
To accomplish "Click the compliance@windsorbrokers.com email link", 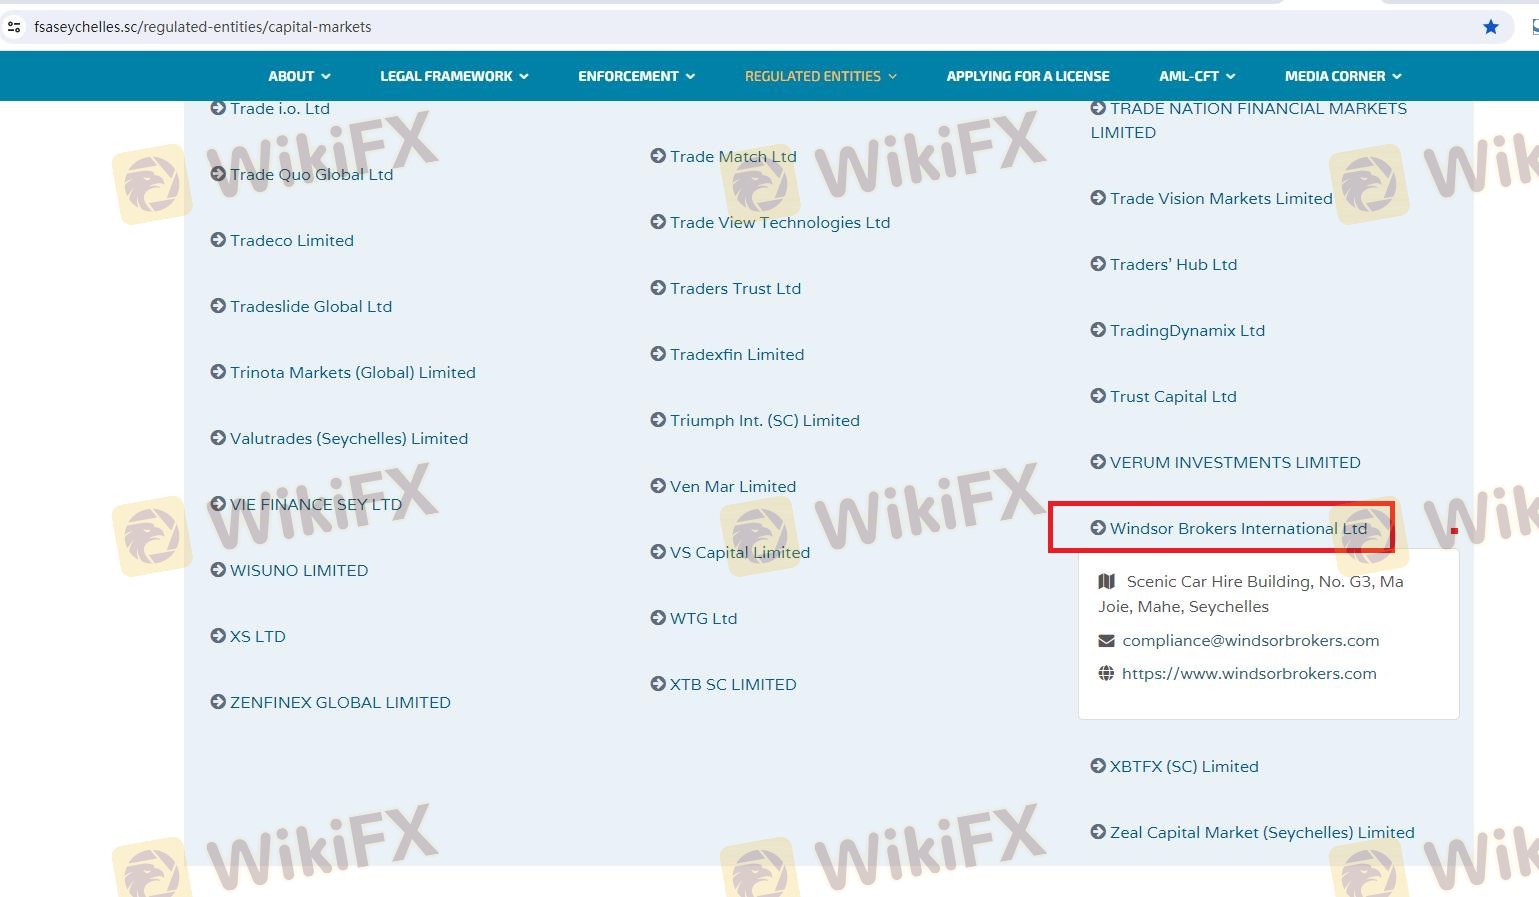I will pos(1250,641).
